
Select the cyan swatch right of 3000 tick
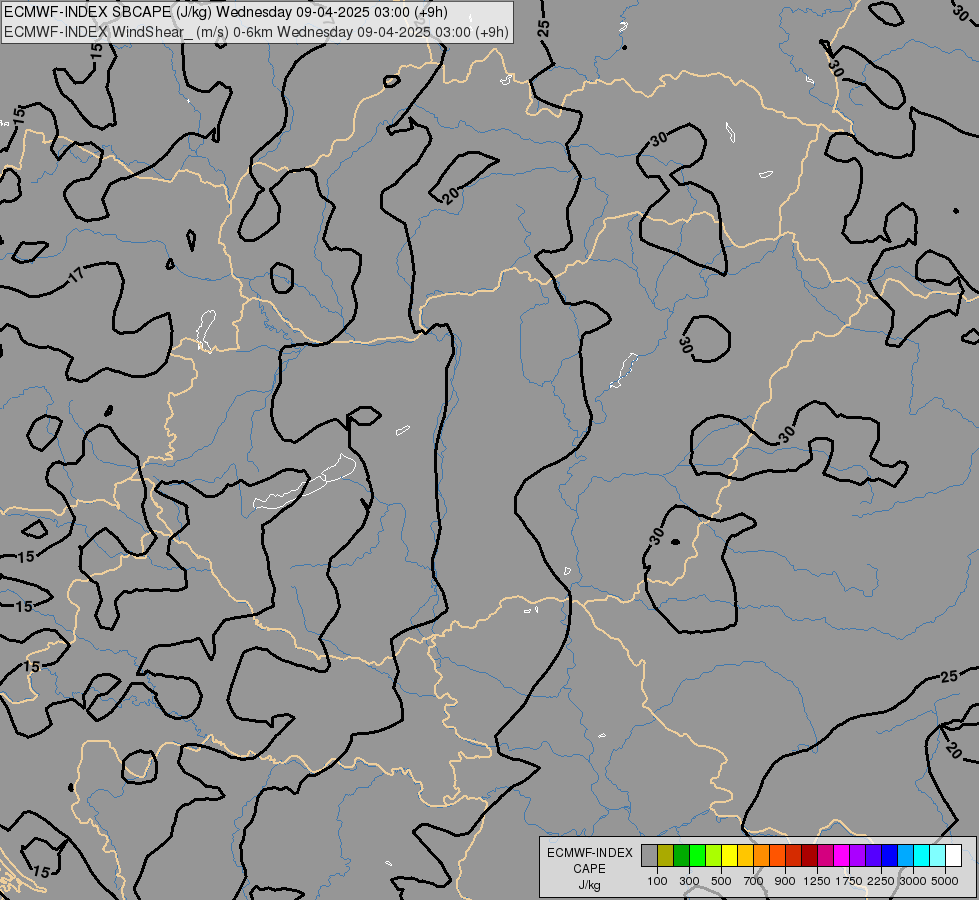click(x=922, y=855)
